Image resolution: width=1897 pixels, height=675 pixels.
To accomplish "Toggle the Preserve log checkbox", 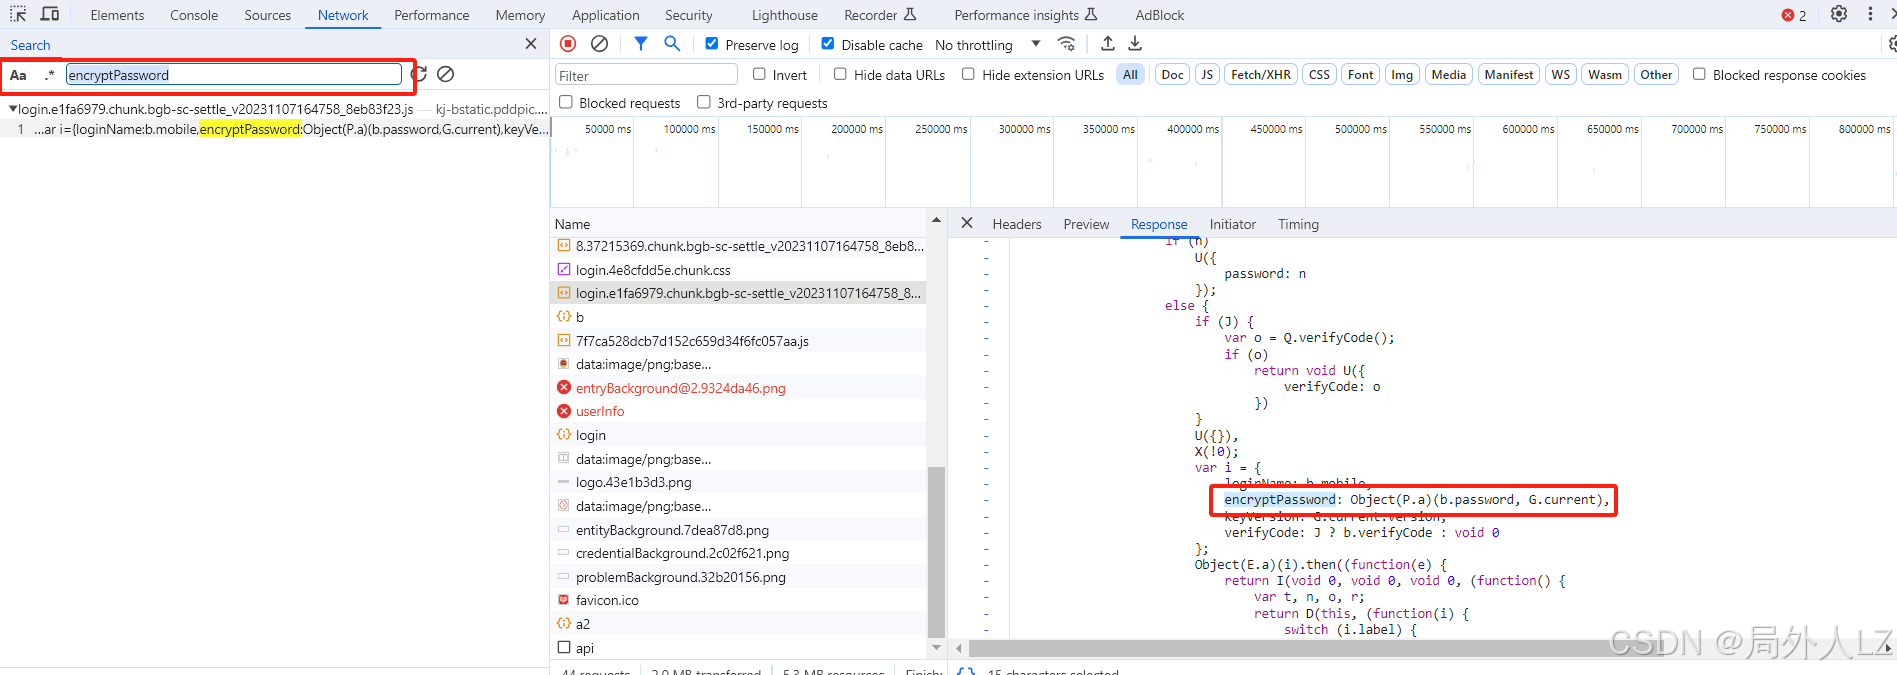I will tap(712, 44).
